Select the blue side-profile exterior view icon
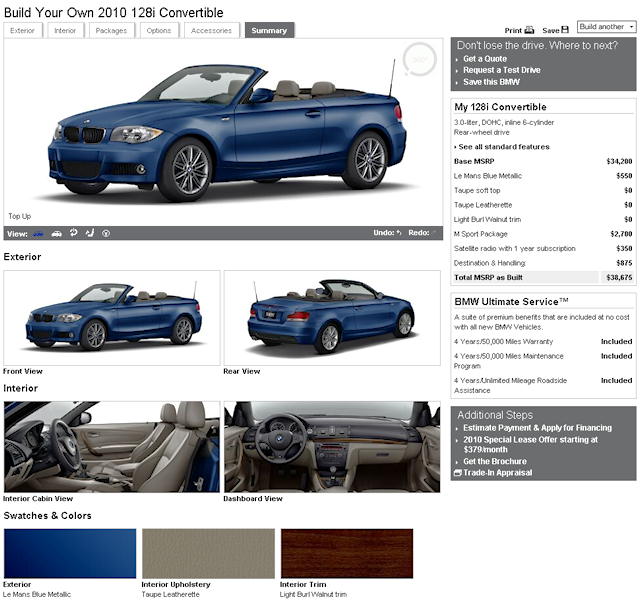The height and width of the screenshot is (605, 642). (x=38, y=234)
